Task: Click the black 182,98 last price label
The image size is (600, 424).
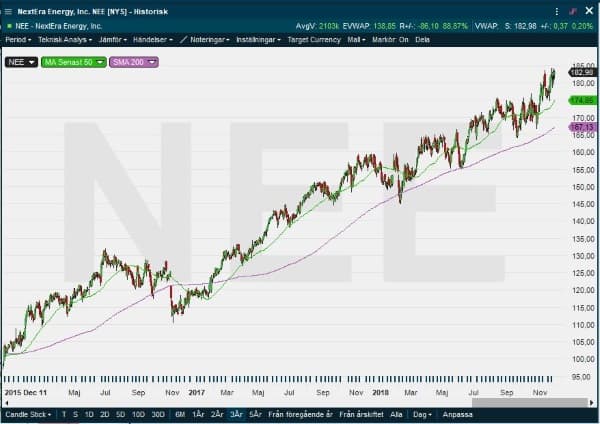Action: point(583,72)
